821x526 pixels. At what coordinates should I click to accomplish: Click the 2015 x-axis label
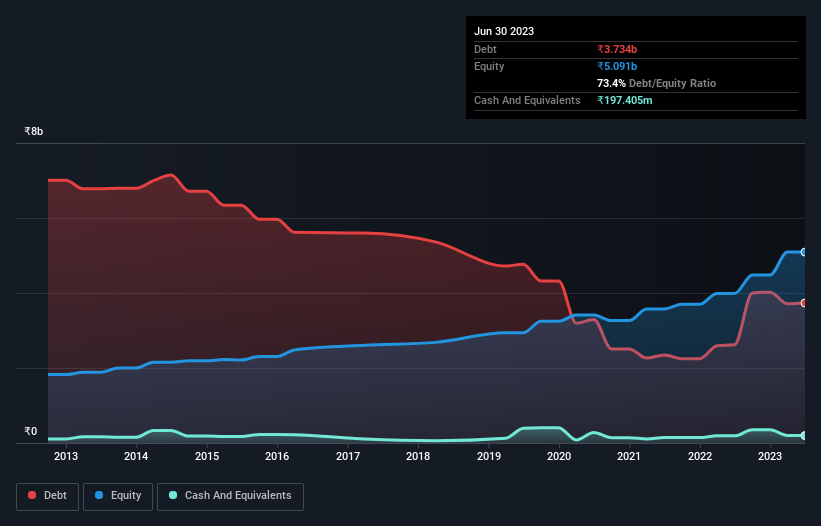207,456
